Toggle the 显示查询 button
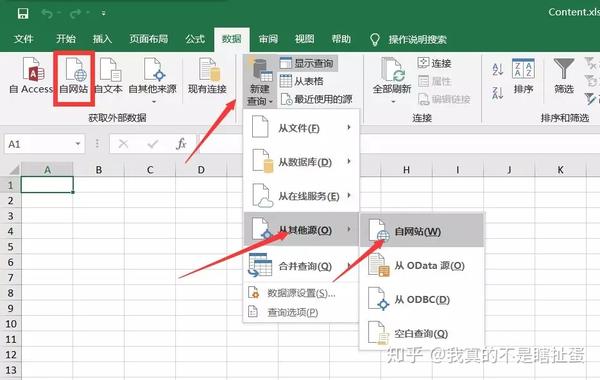The image size is (600, 380). point(308,63)
